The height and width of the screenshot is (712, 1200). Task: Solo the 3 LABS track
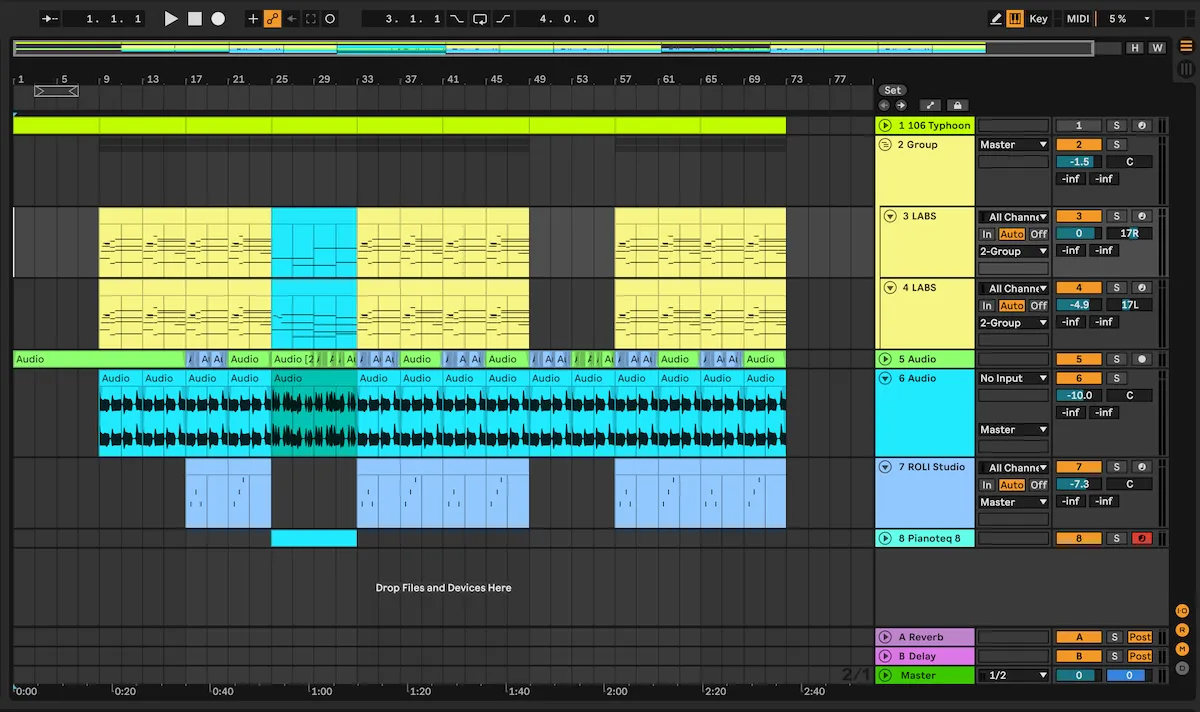coord(1116,217)
